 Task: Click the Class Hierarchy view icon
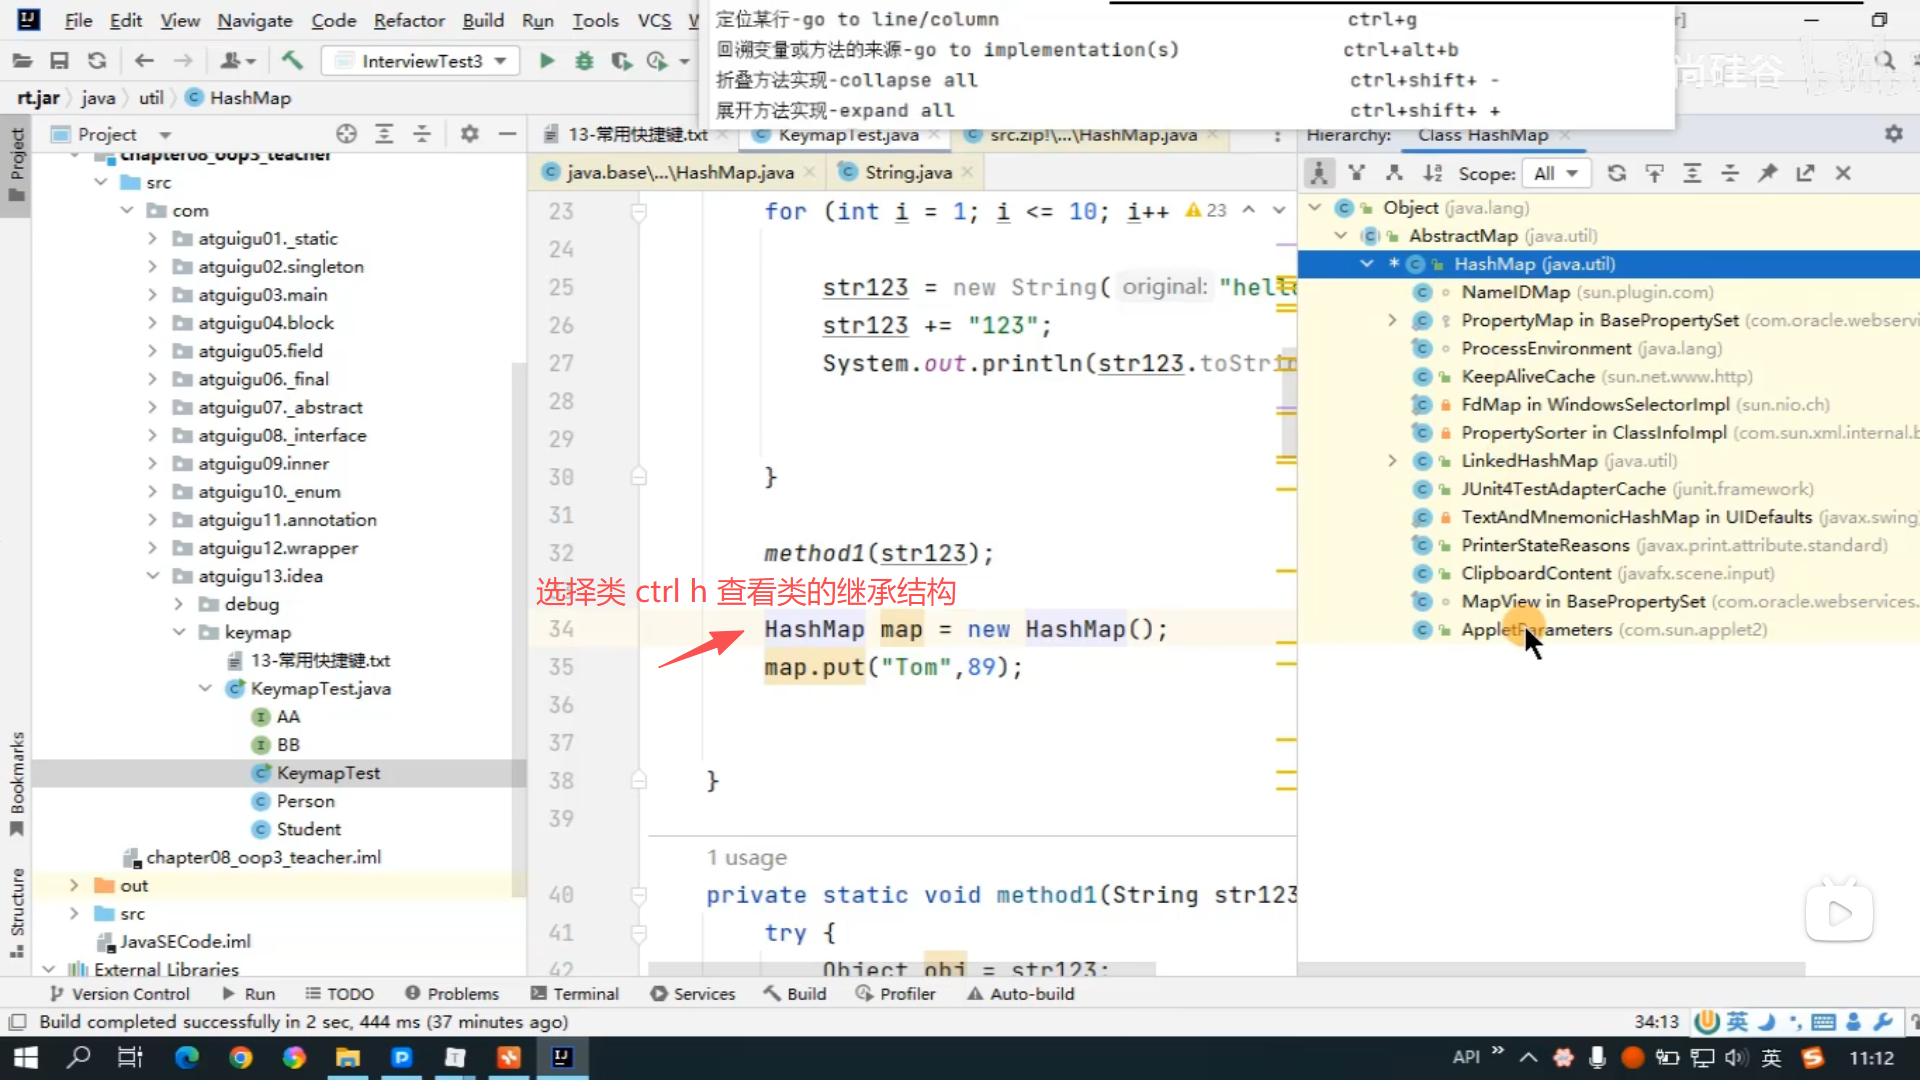1319,173
